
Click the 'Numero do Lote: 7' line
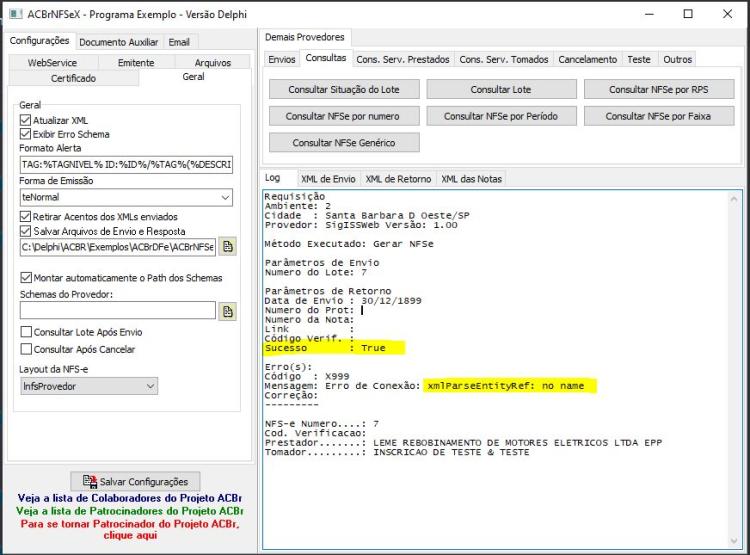316,272
